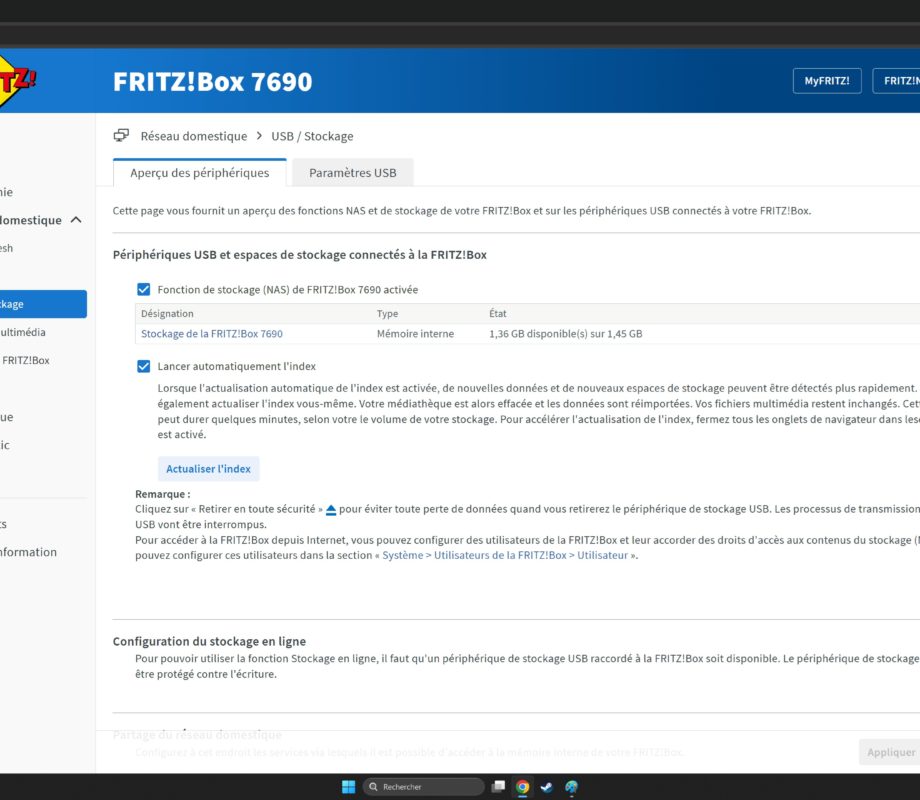This screenshot has height=800, width=920.
Task: Click the Type column header
Action: tap(387, 313)
